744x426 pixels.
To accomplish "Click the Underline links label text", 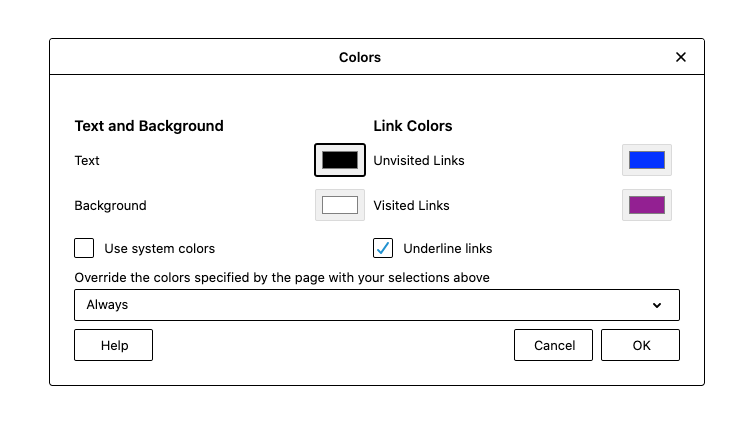I will coord(447,249).
